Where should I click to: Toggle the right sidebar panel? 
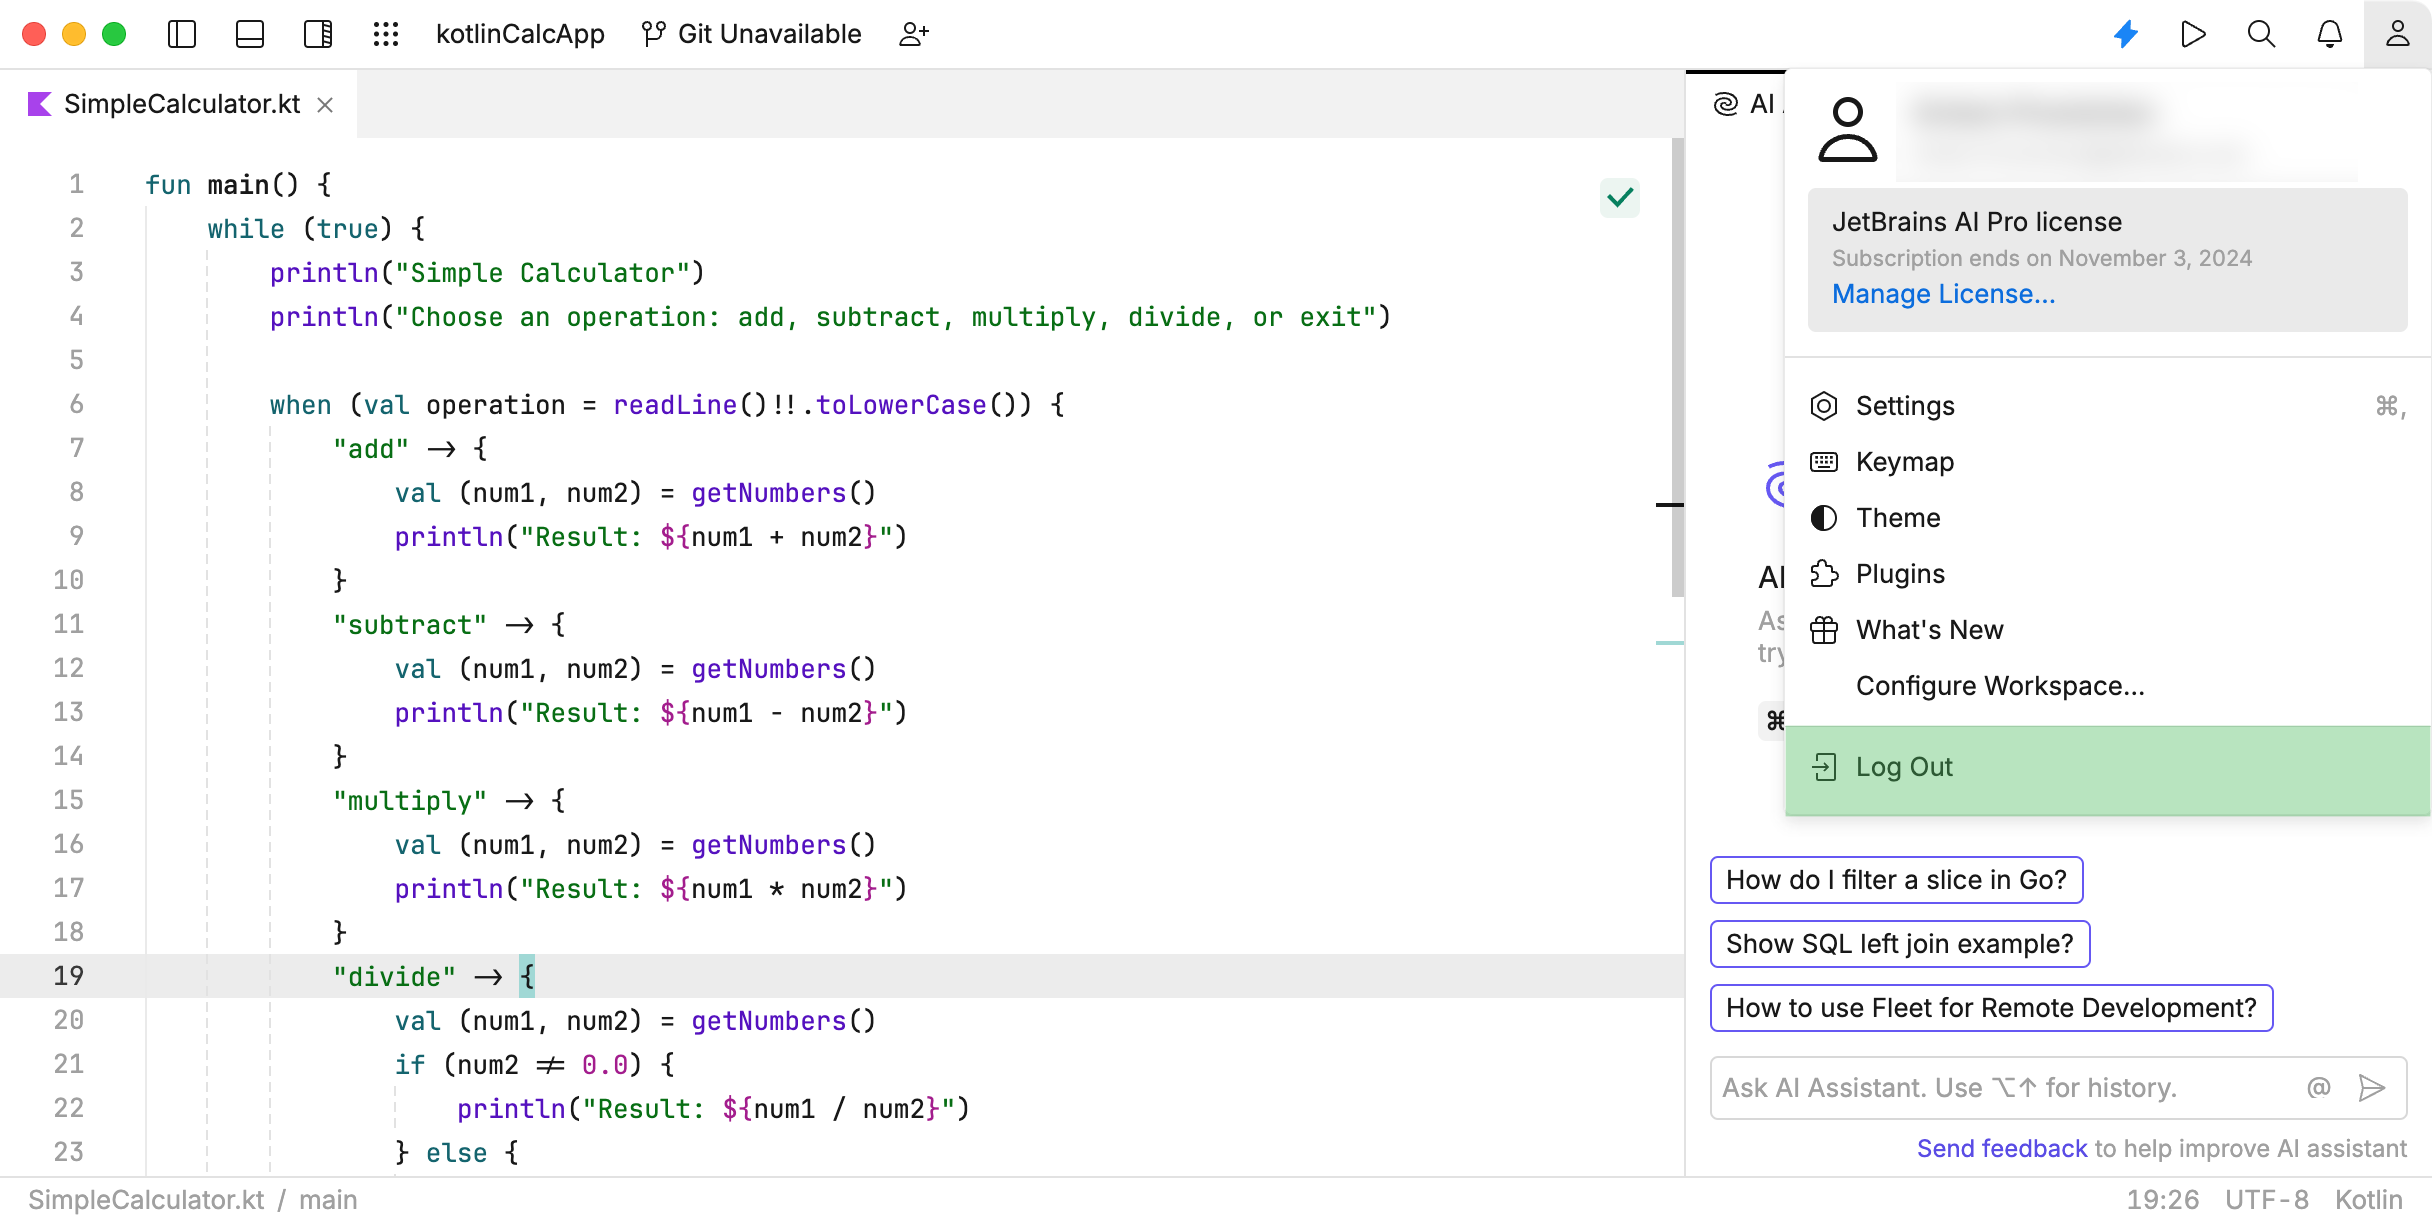click(x=318, y=34)
